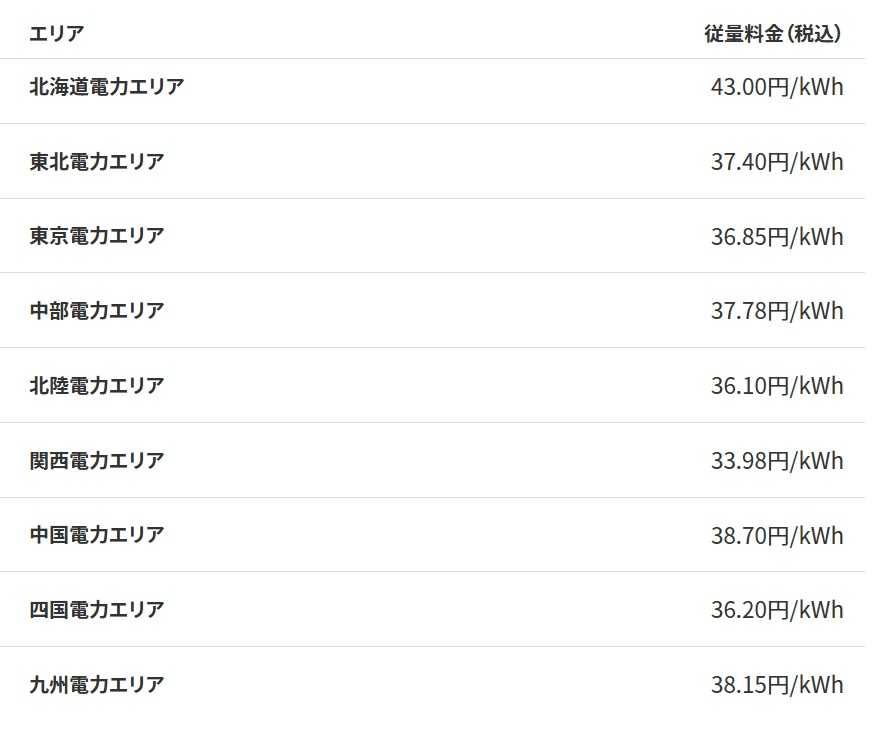The height and width of the screenshot is (733, 876).
Task: Select the 関西電力エリア row label
Action: [x=97, y=460]
